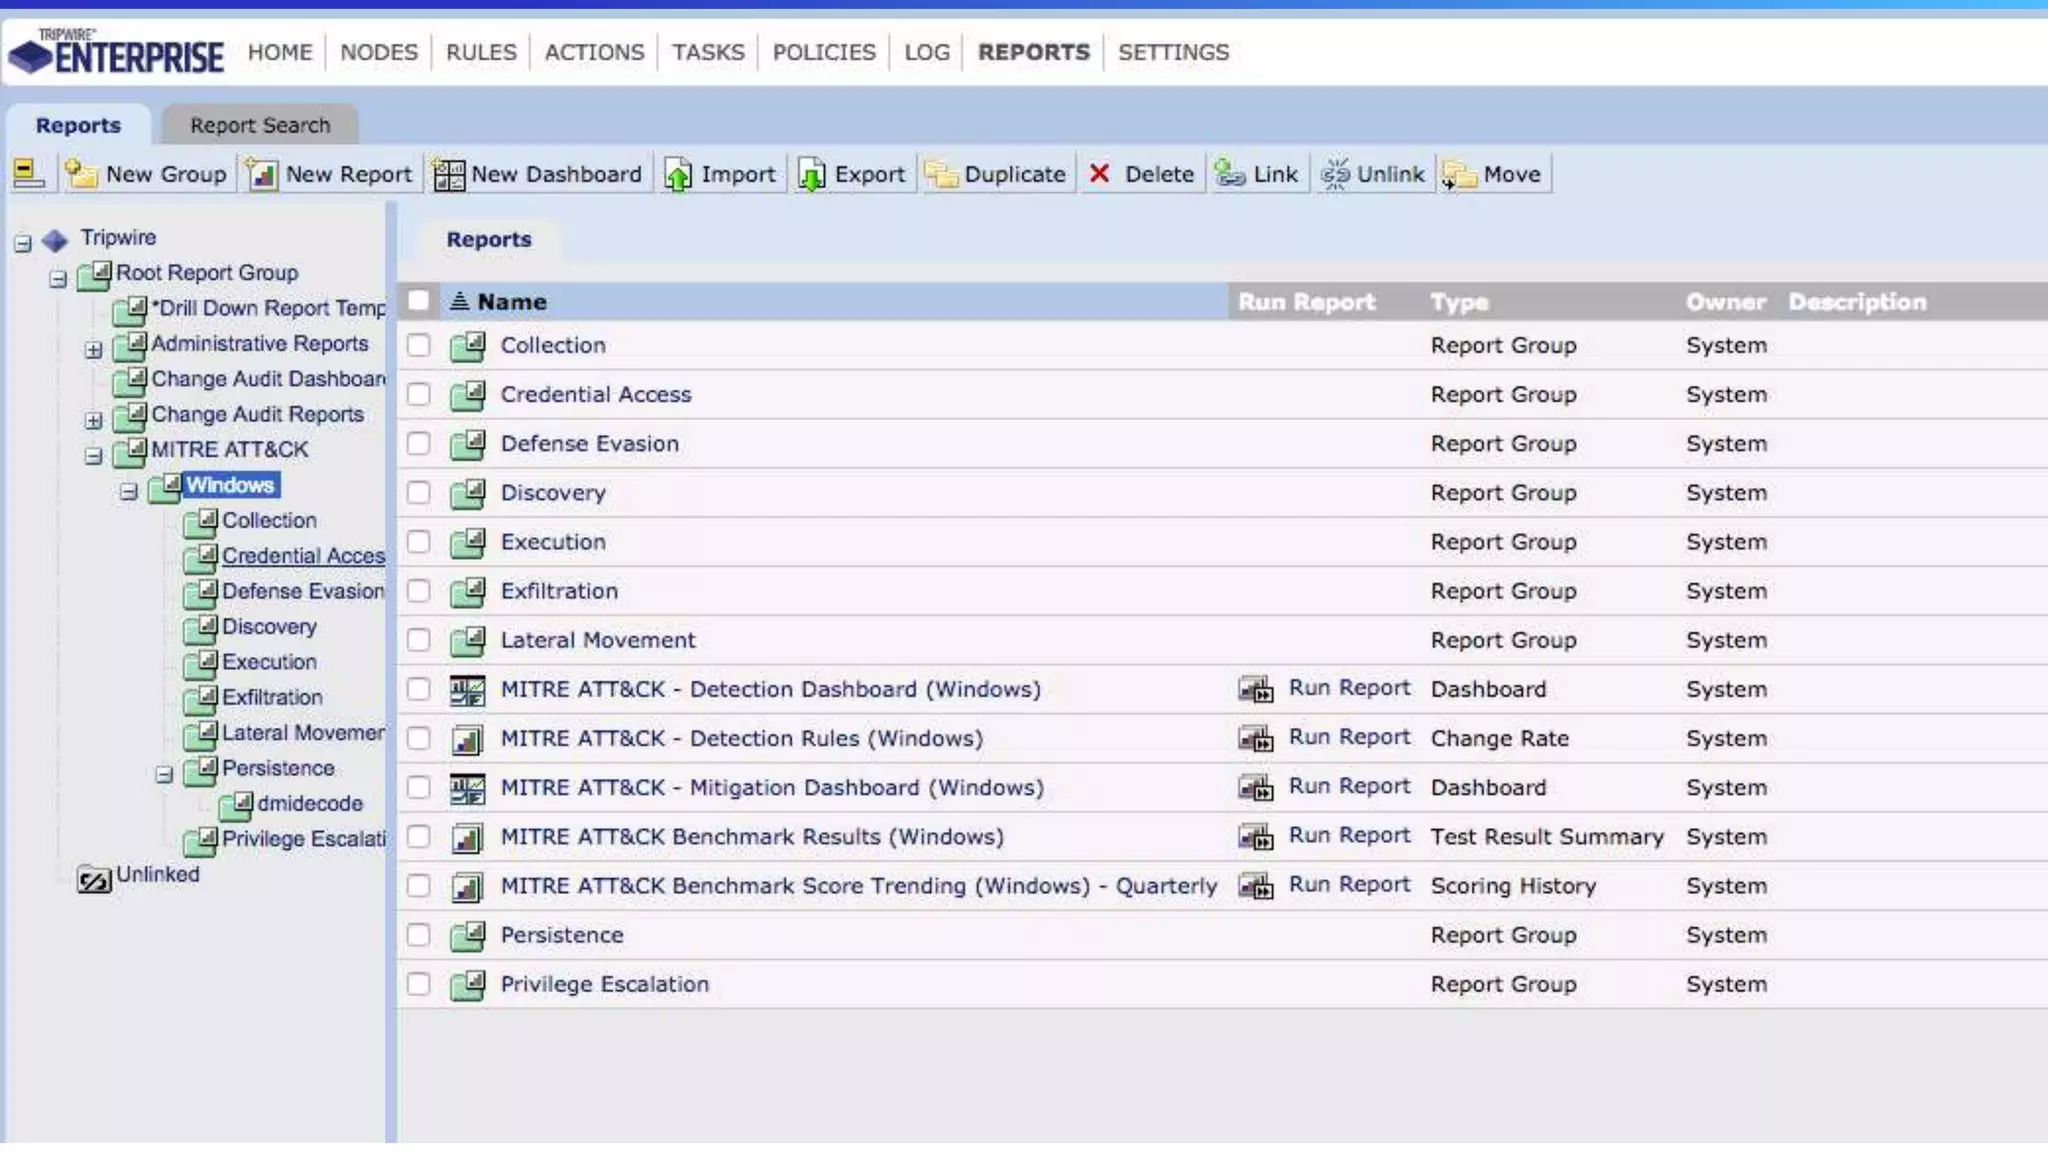Image resolution: width=2048 pixels, height=1152 pixels.
Task: Open the POLICIES menu
Action: click(823, 52)
